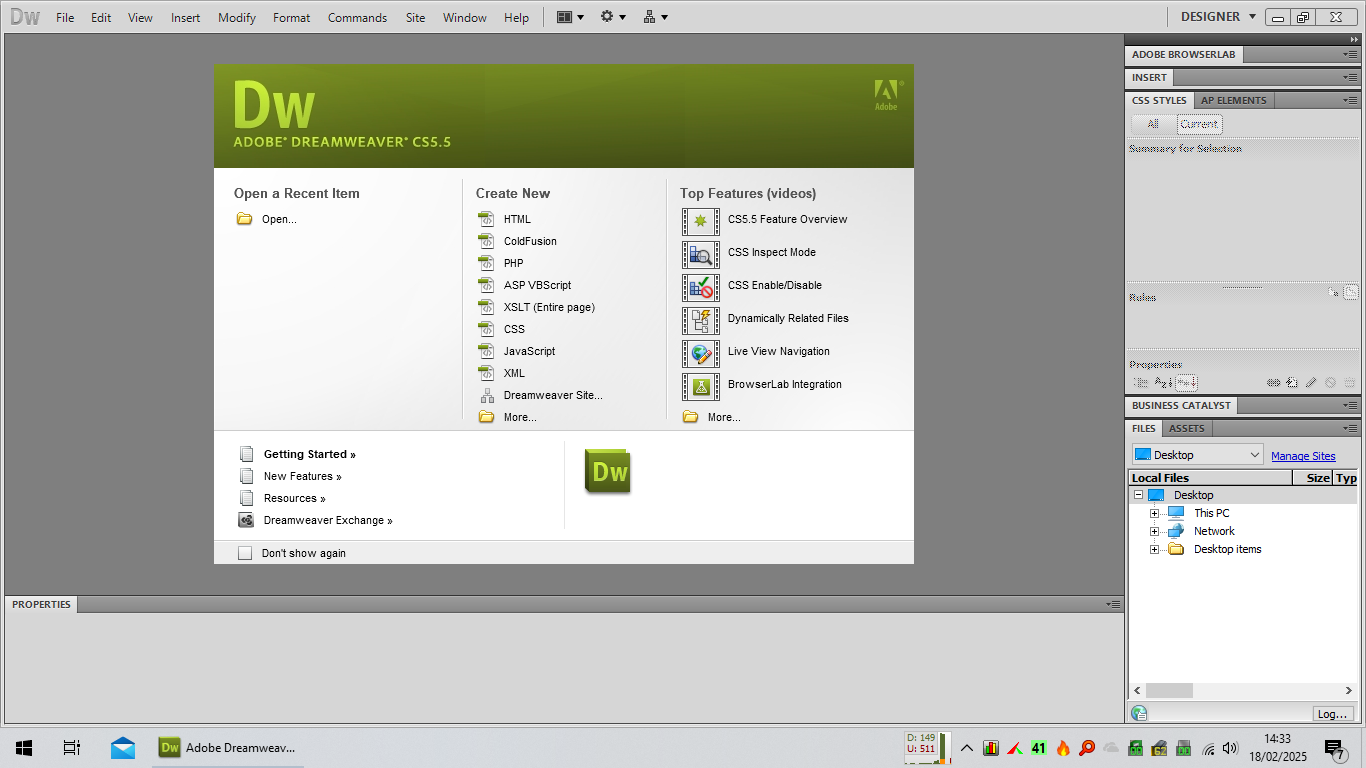
Task: Collapse the Desktop tree root node
Action: 1138,495
